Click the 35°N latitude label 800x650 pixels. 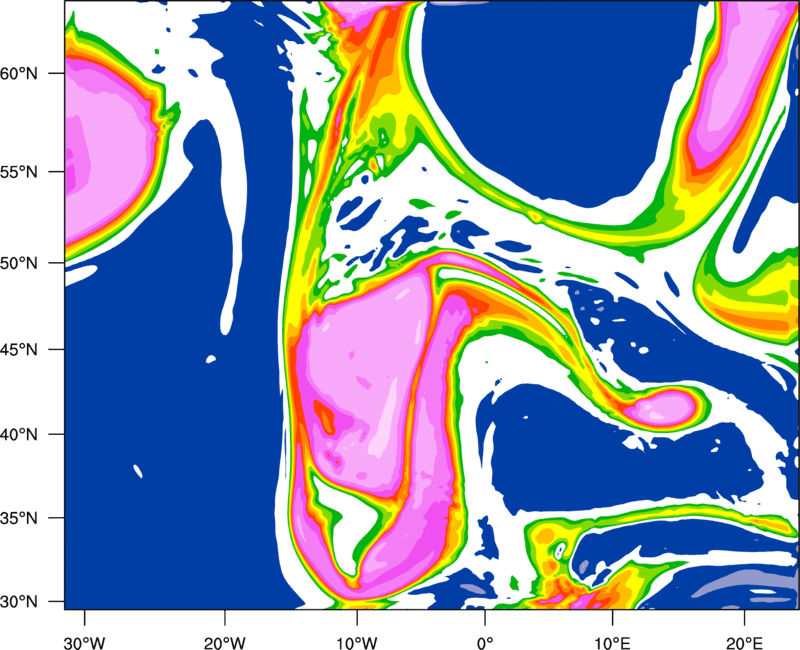click(x=19, y=518)
